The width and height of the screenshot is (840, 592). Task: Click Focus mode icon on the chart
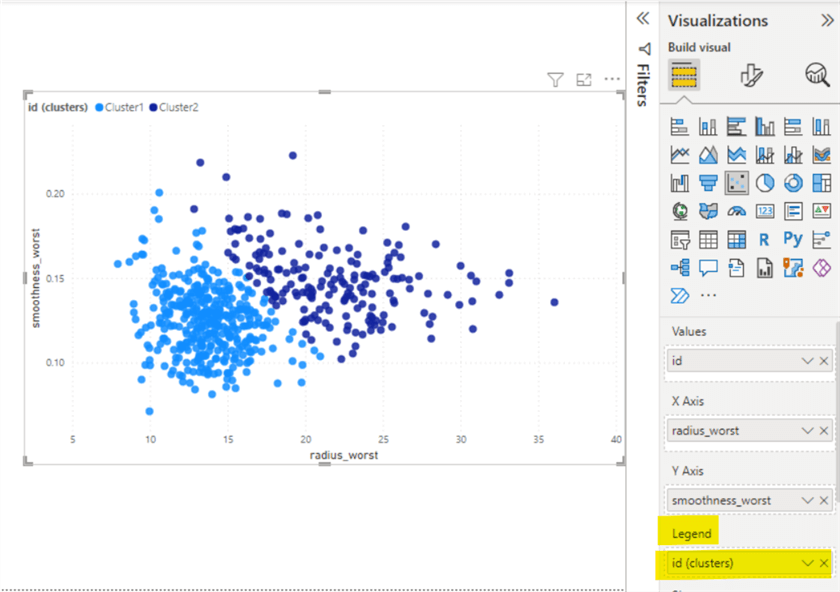[x=584, y=80]
